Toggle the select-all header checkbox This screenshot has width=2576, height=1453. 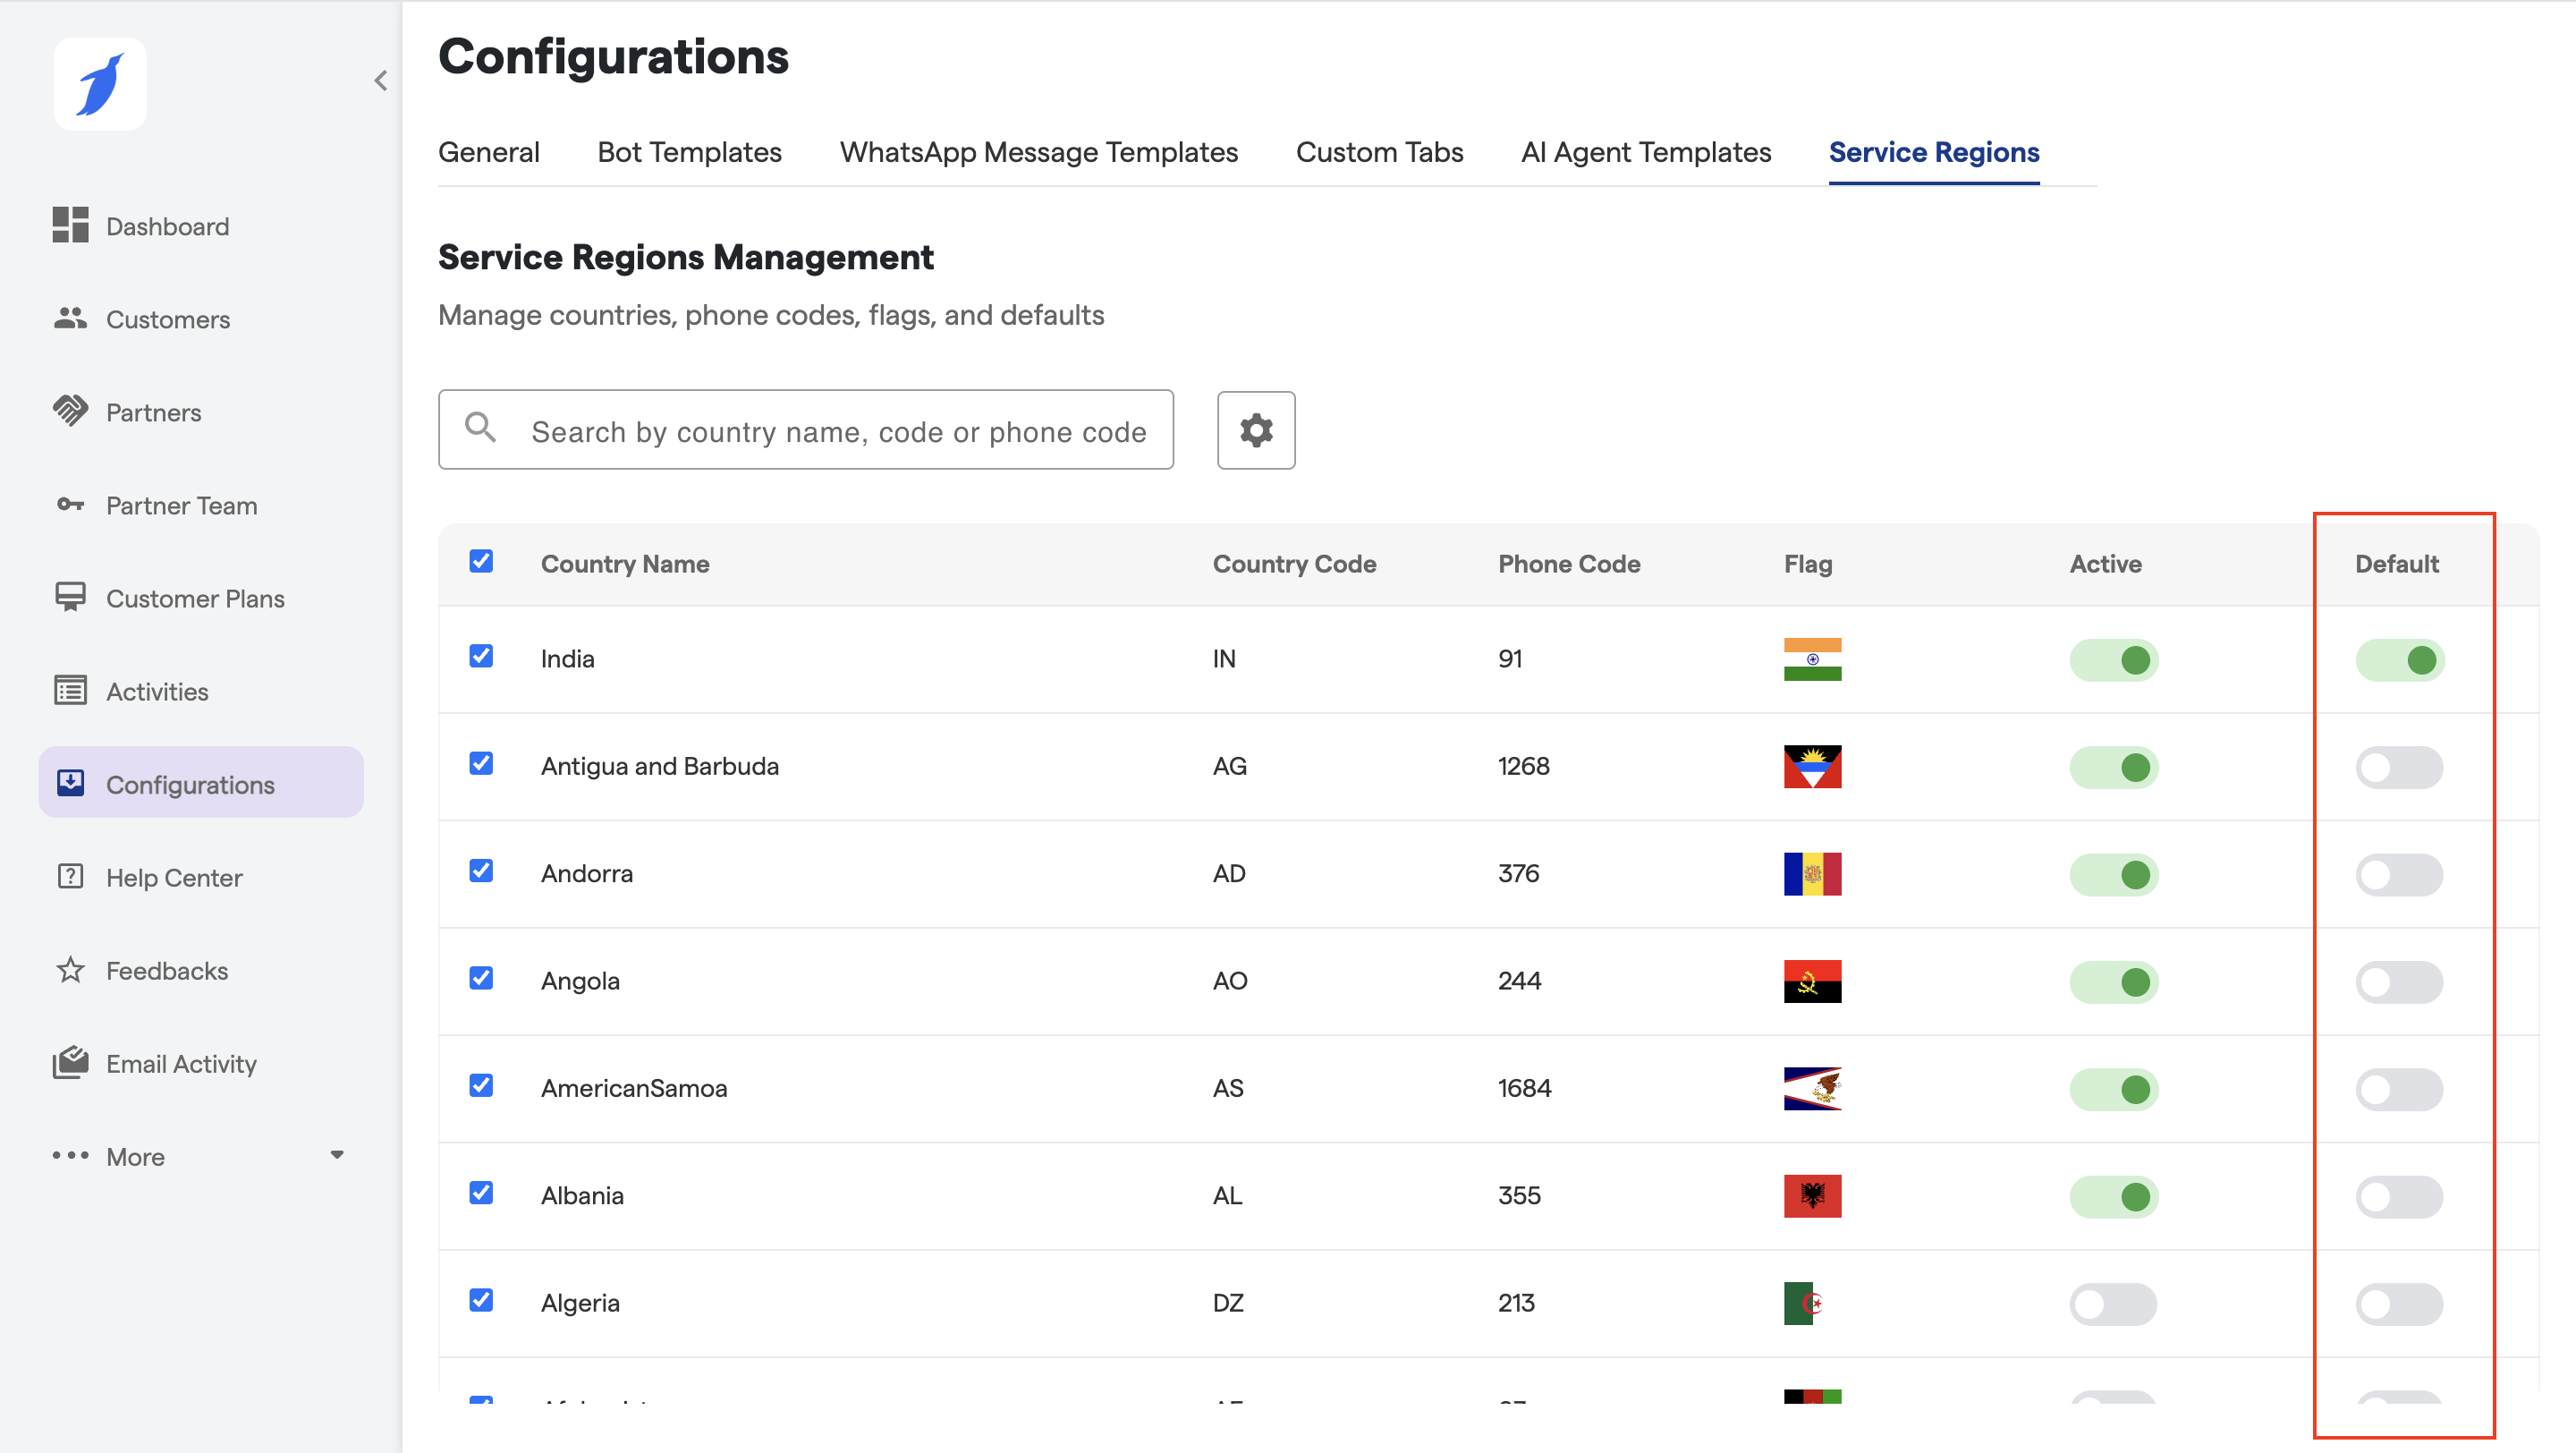pyautogui.click(x=481, y=561)
